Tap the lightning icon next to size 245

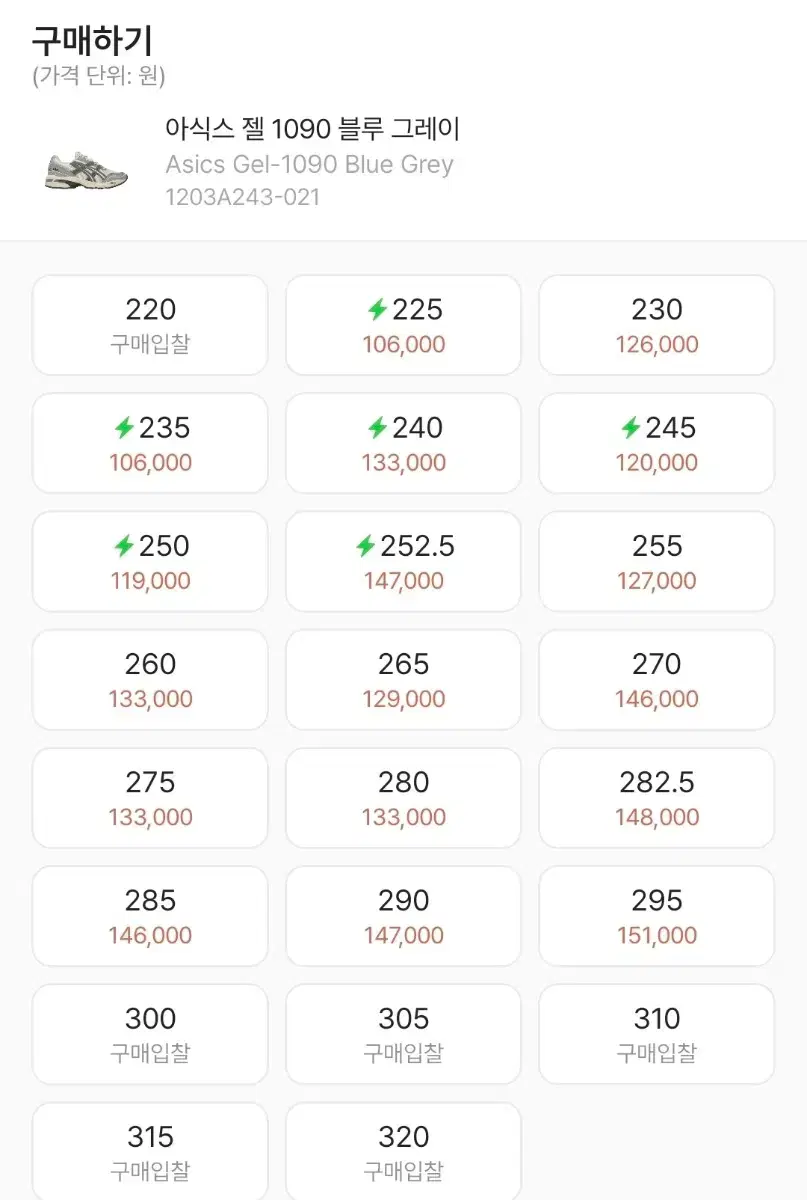click(630, 428)
